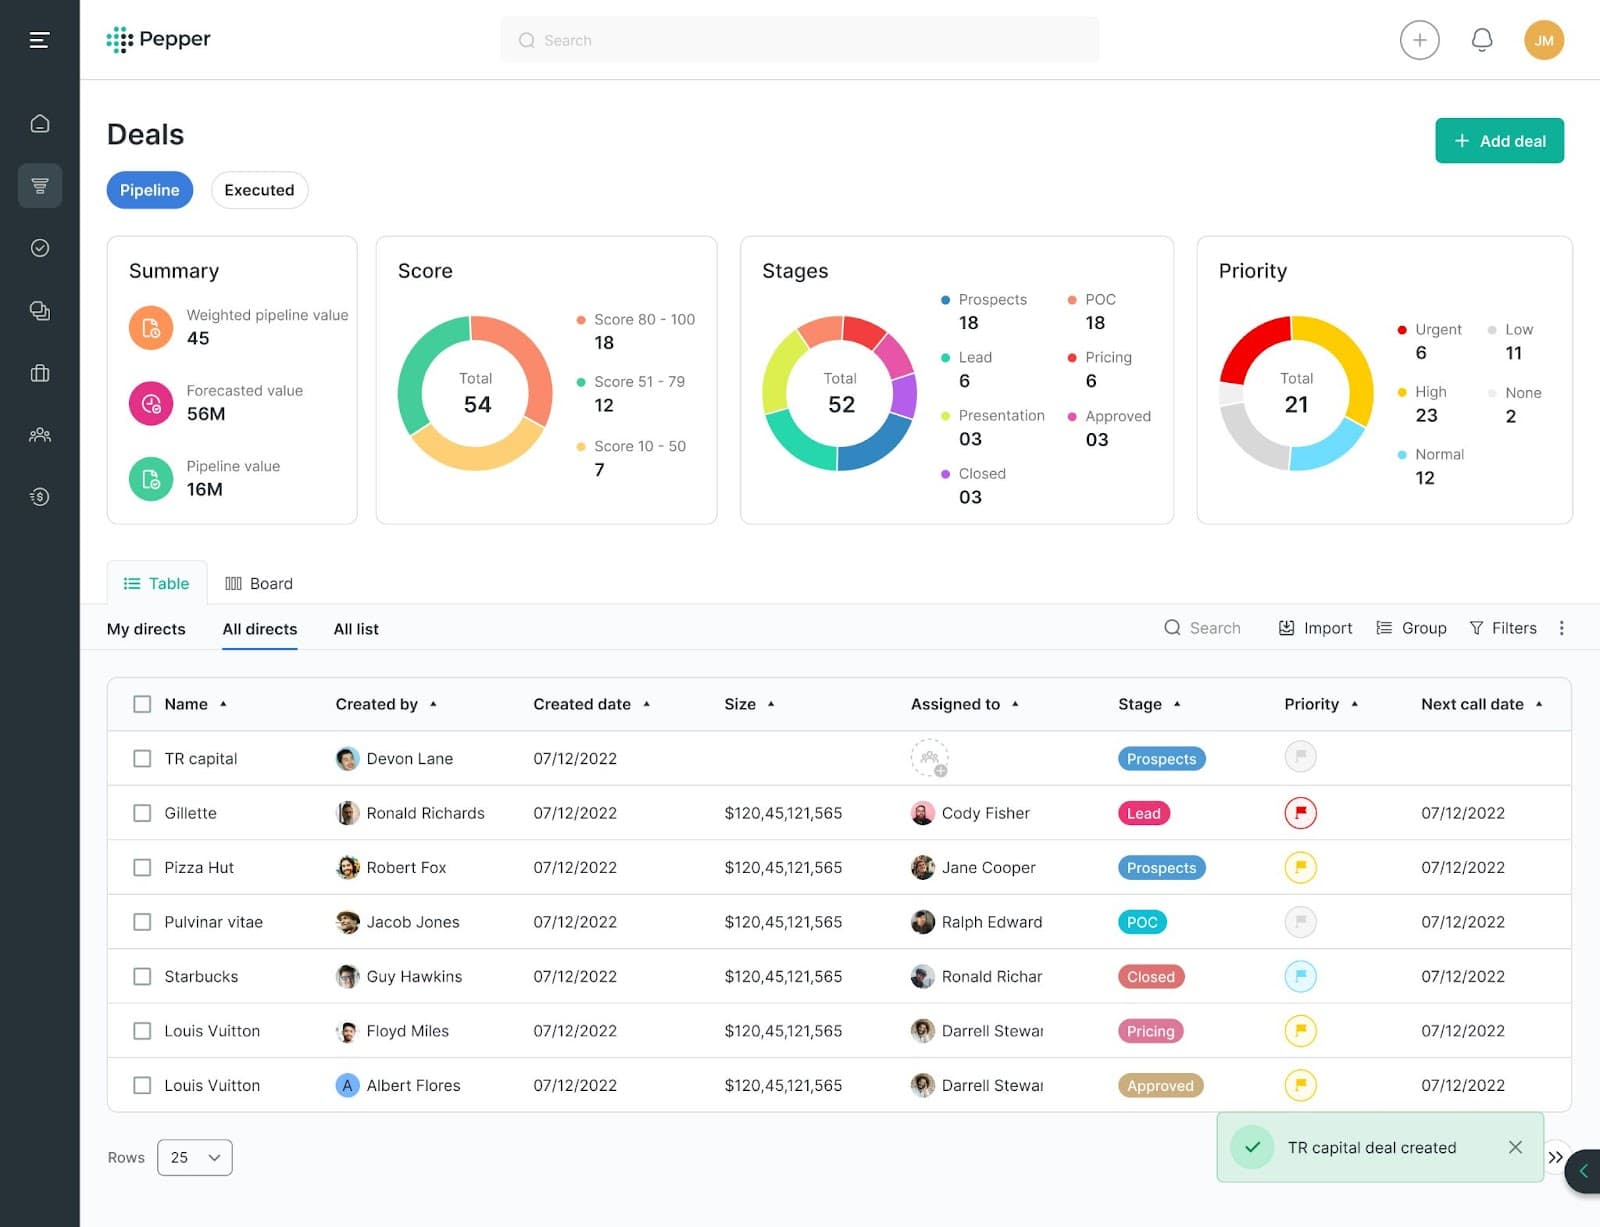Select the header checkbox to select all rows
Viewport: 1600px width, 1227px height.
[142, 703]
